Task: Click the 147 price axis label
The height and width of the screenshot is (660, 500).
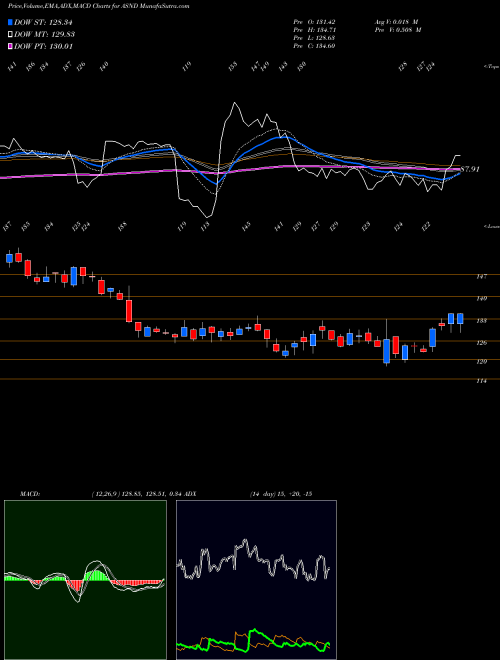Action: [482, 277]
